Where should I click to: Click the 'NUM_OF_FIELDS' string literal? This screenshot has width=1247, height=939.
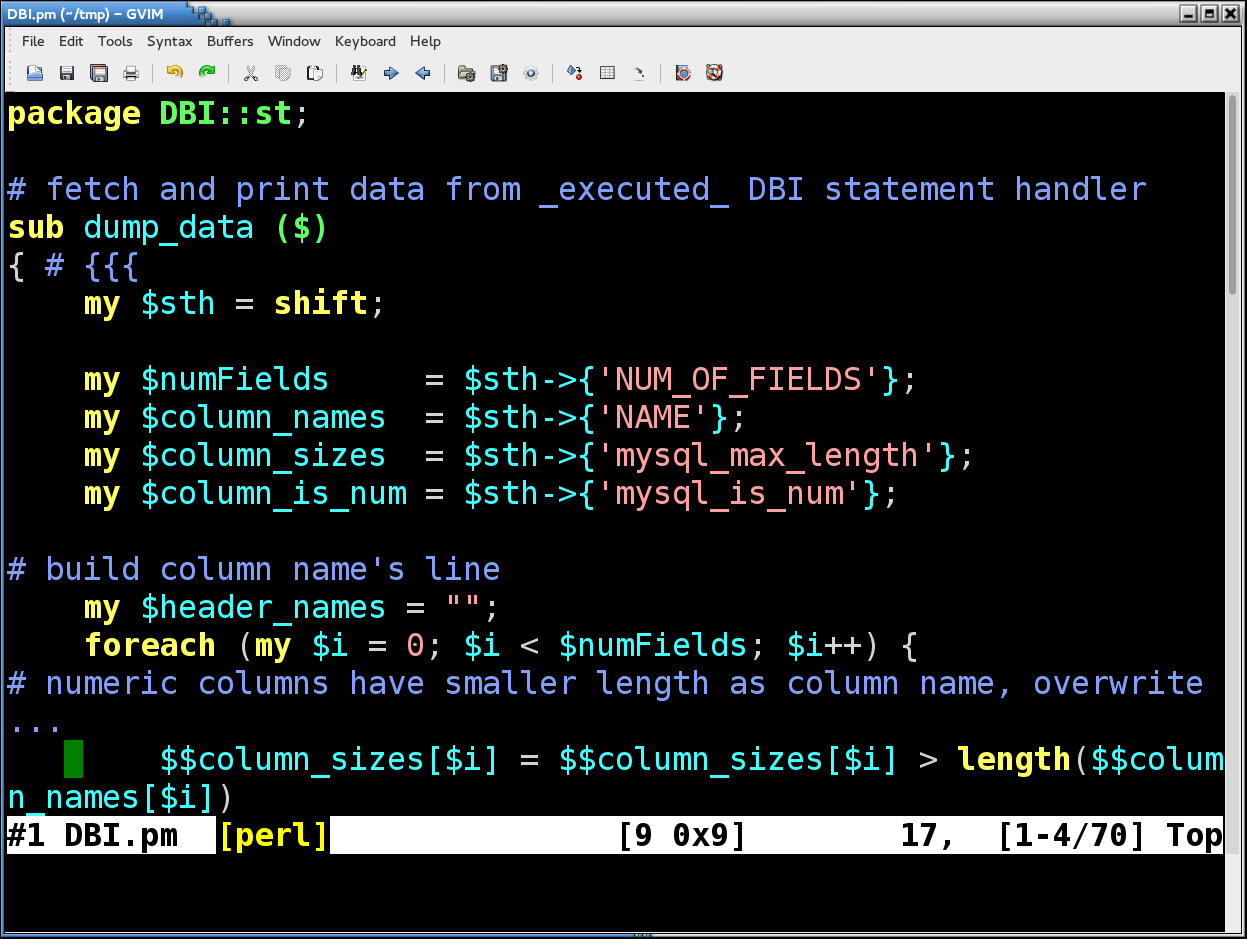(738, 379)
